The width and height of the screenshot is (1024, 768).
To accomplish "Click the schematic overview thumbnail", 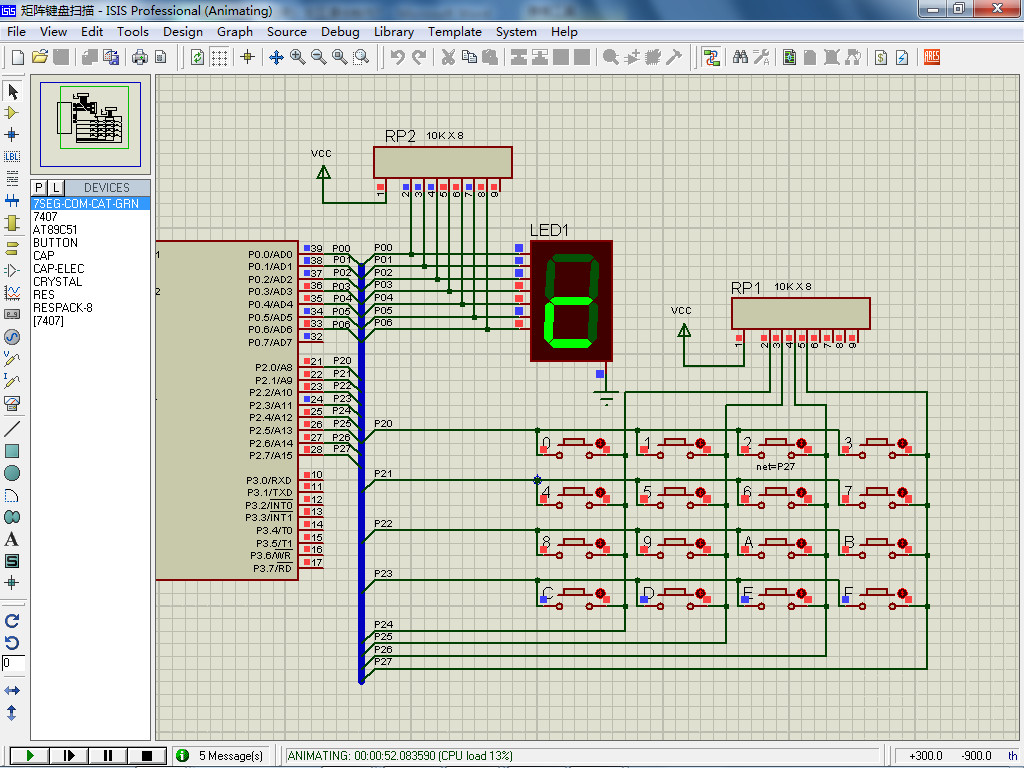I will coord(91,124).
